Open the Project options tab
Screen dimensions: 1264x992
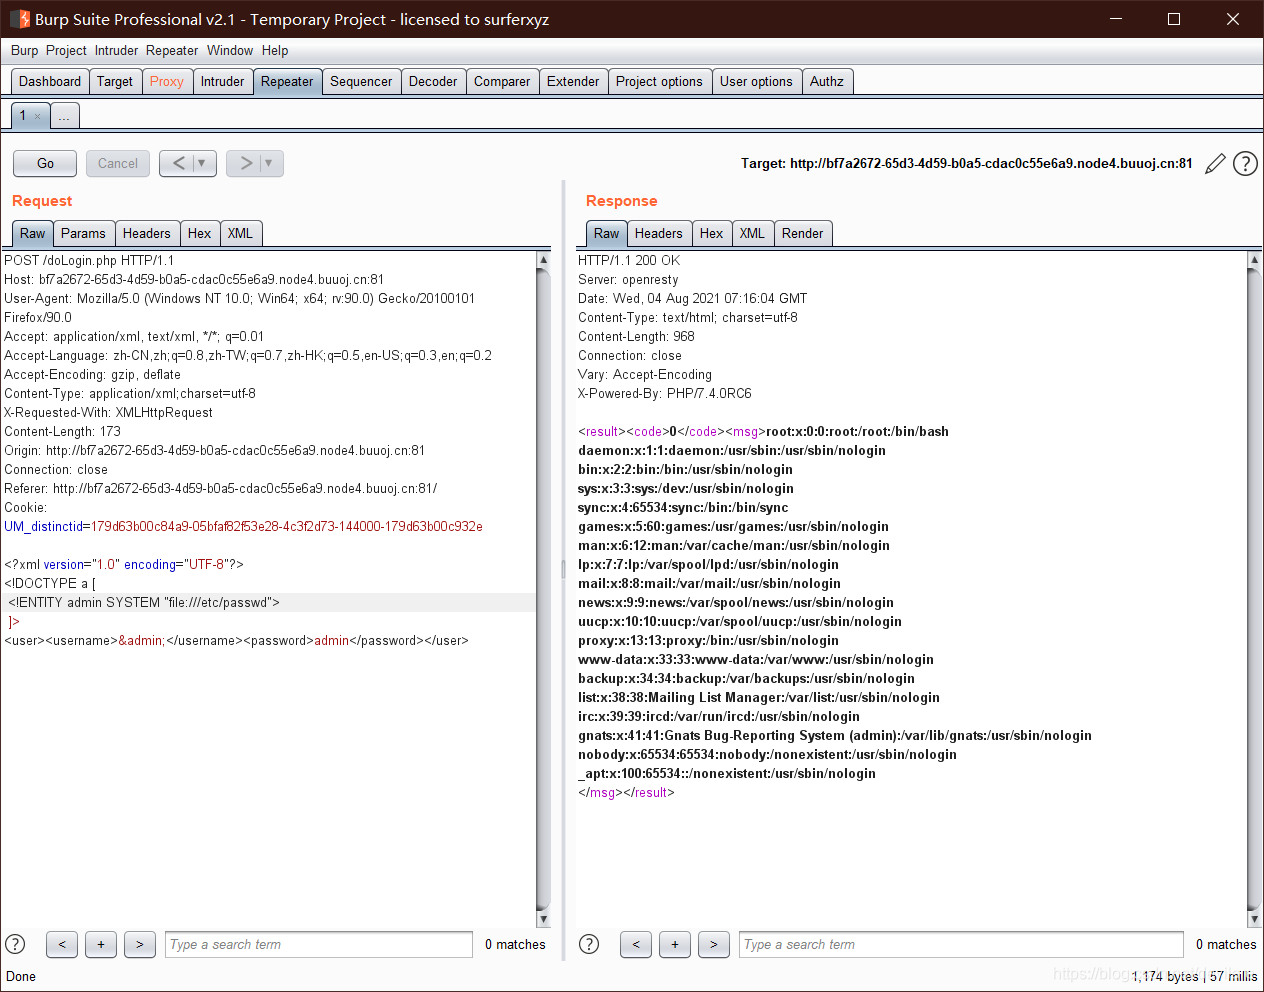click(659, 82)
